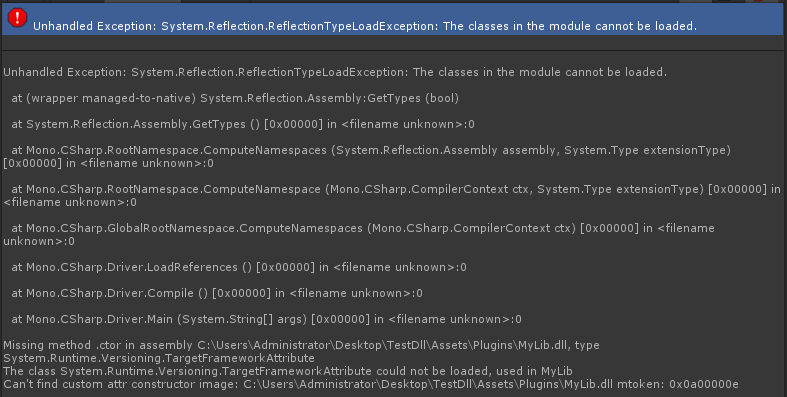Click the red error icon in the console
The image size is (787, 397).
click(17, 18)
